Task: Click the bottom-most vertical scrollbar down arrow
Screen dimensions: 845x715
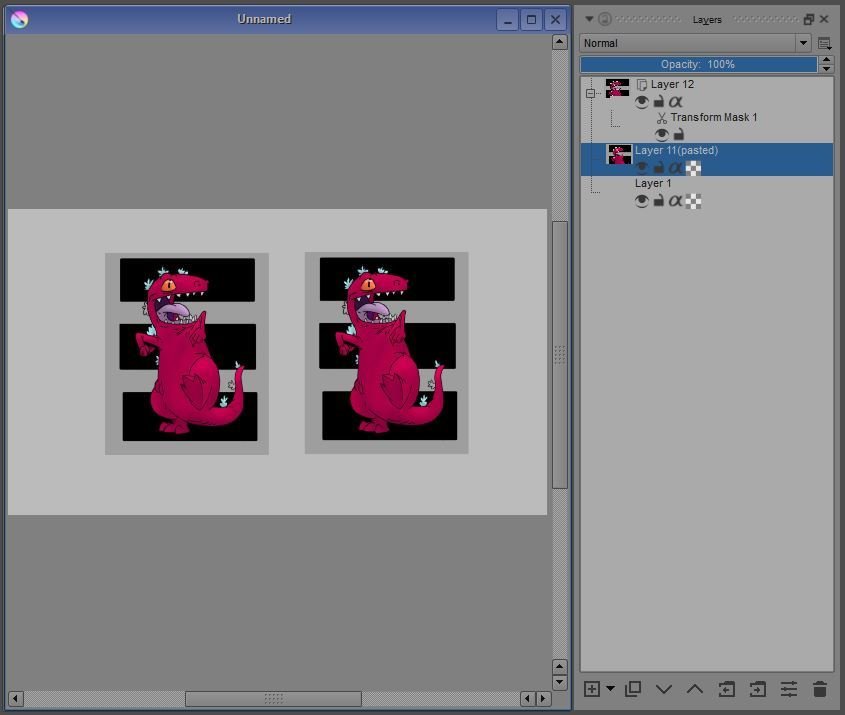Action: [559, 682]
